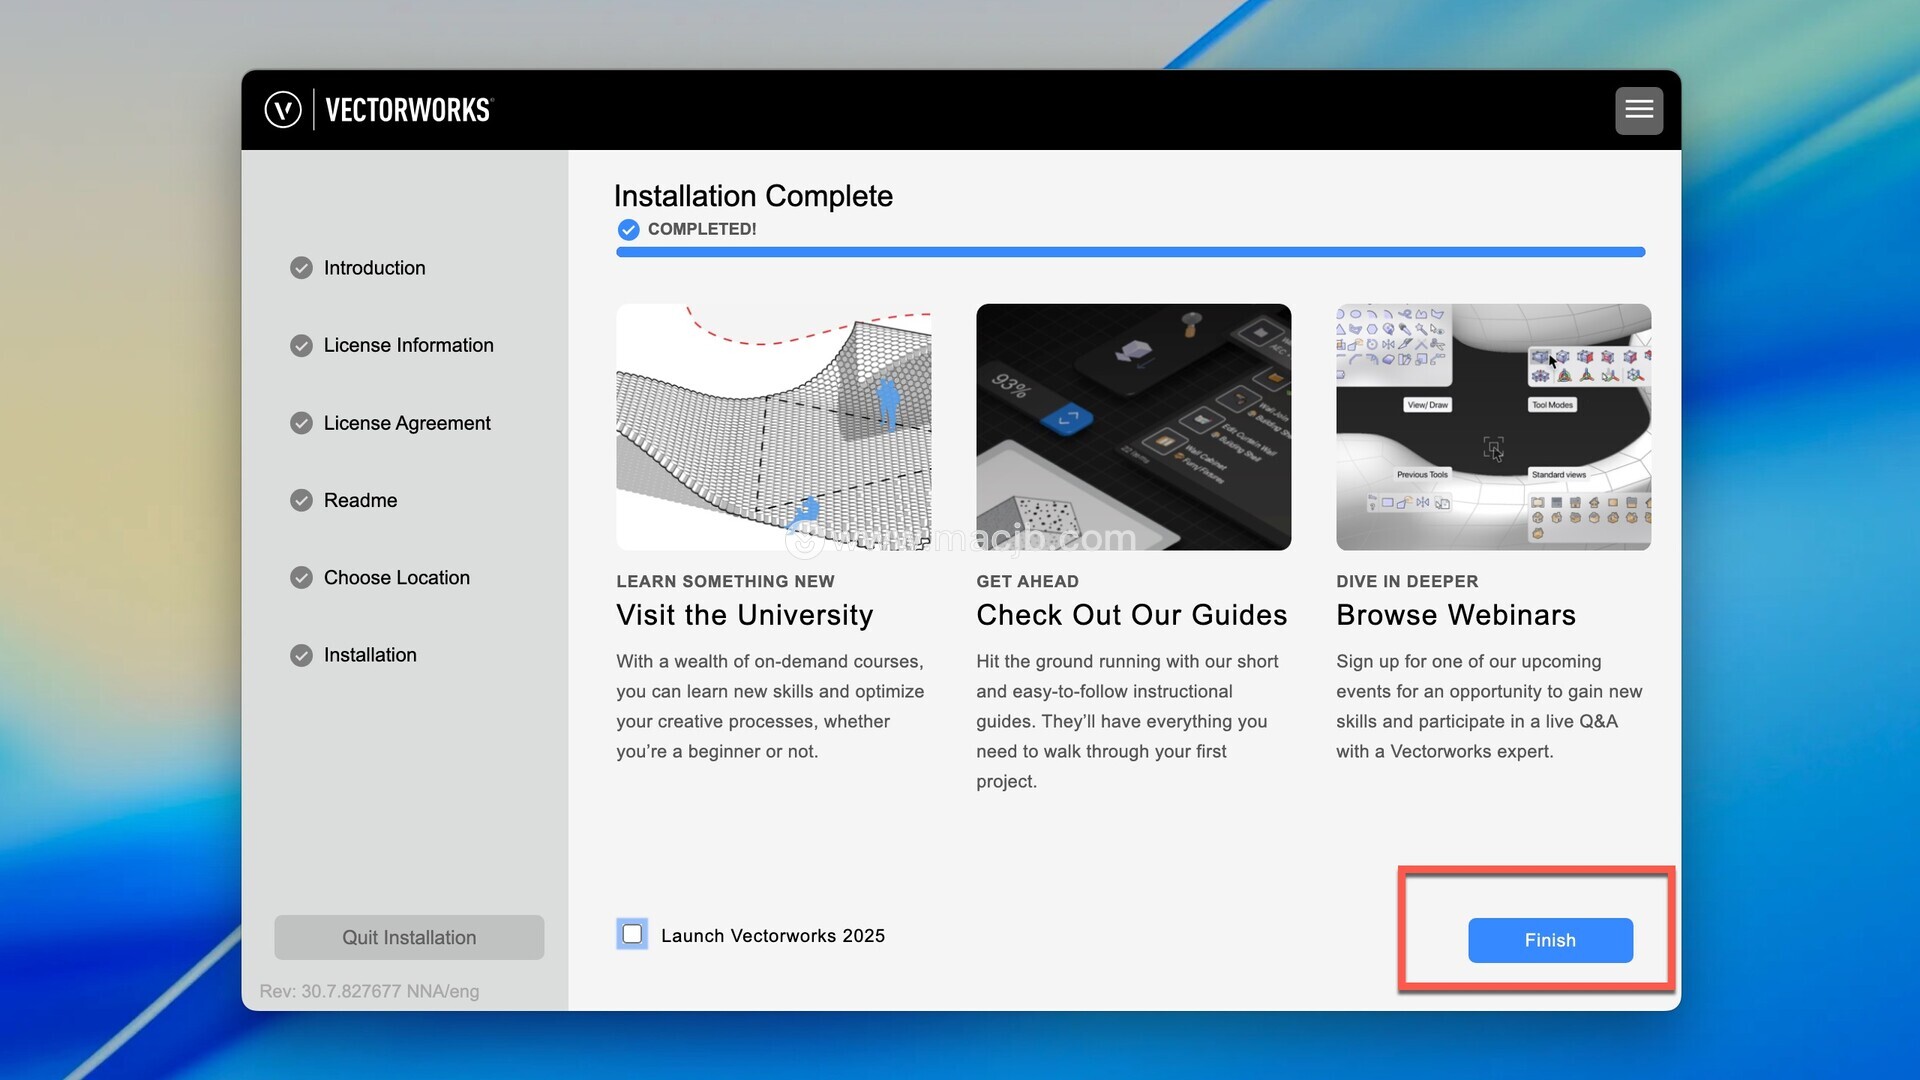Click the License Information checkmark icon
Screen dimensions: 1920x1080
(301, 346)
